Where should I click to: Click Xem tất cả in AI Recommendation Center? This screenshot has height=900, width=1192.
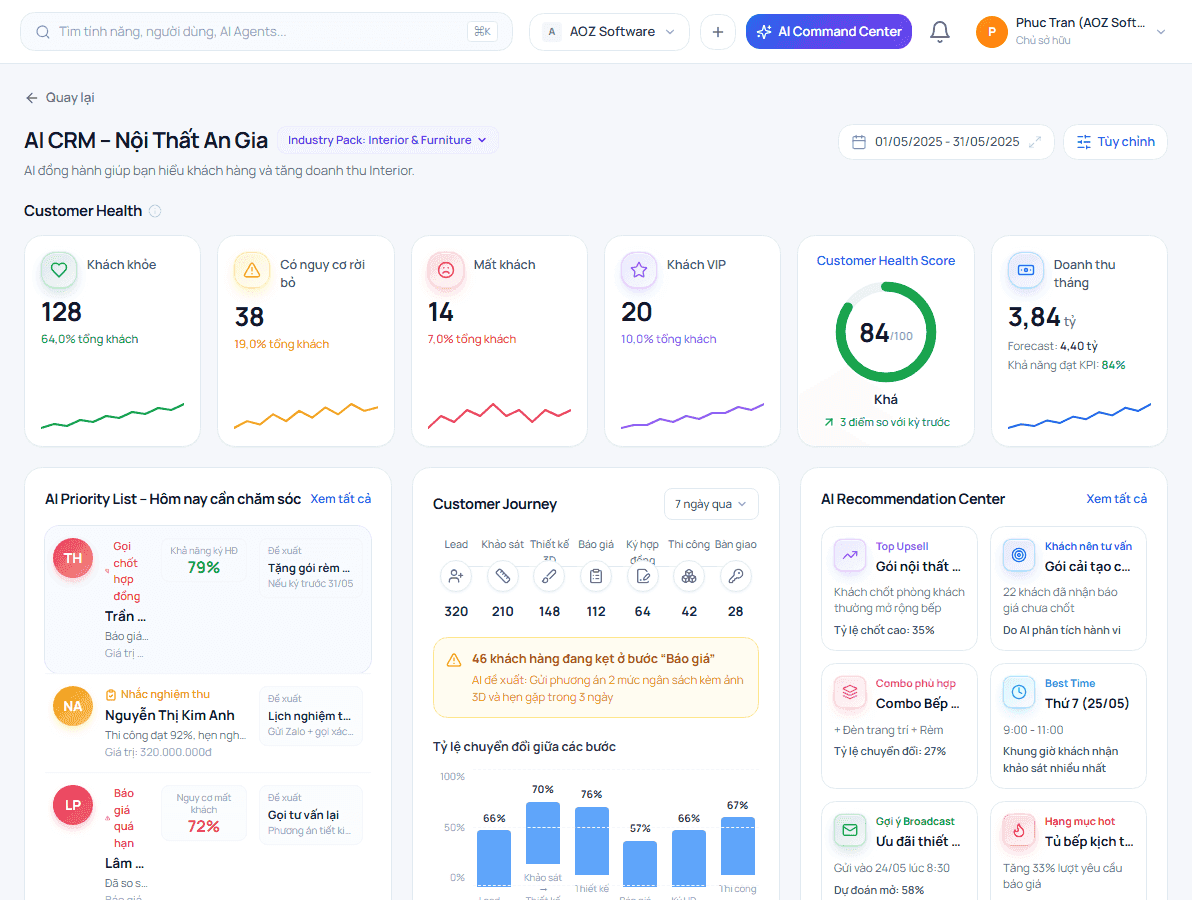click(x=1116, y=499)
